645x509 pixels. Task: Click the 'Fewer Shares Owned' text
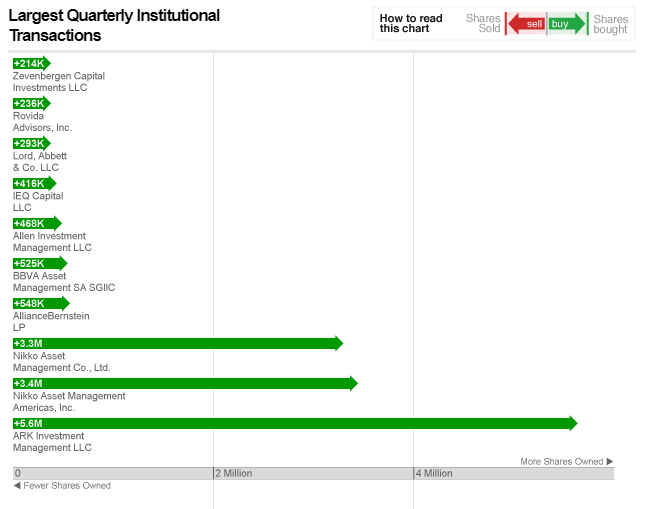(67, 486)
